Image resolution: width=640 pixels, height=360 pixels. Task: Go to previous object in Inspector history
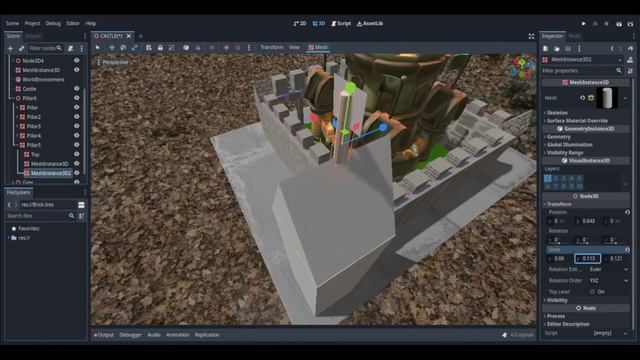612,49
